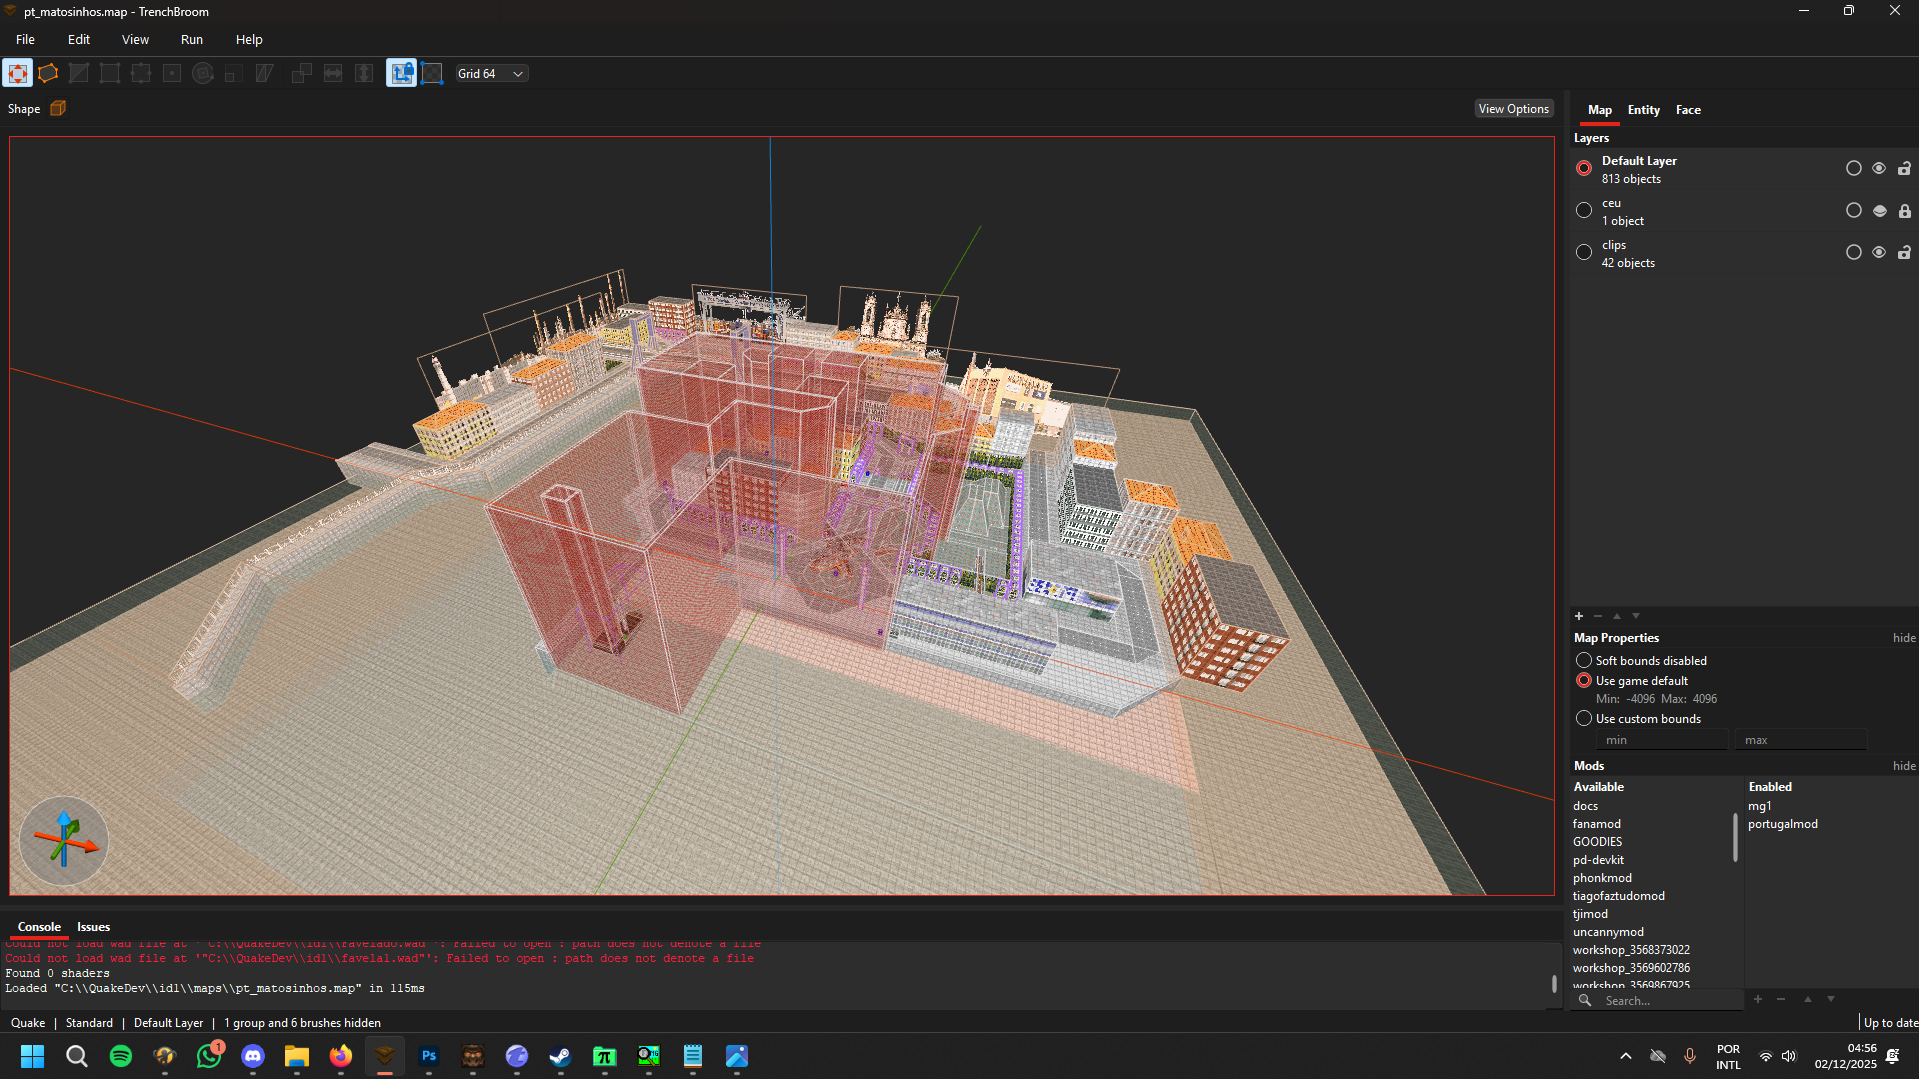1919x1079 pixels.
Task: Select fanamod in Available mods list
Action: pos(1597,824)
